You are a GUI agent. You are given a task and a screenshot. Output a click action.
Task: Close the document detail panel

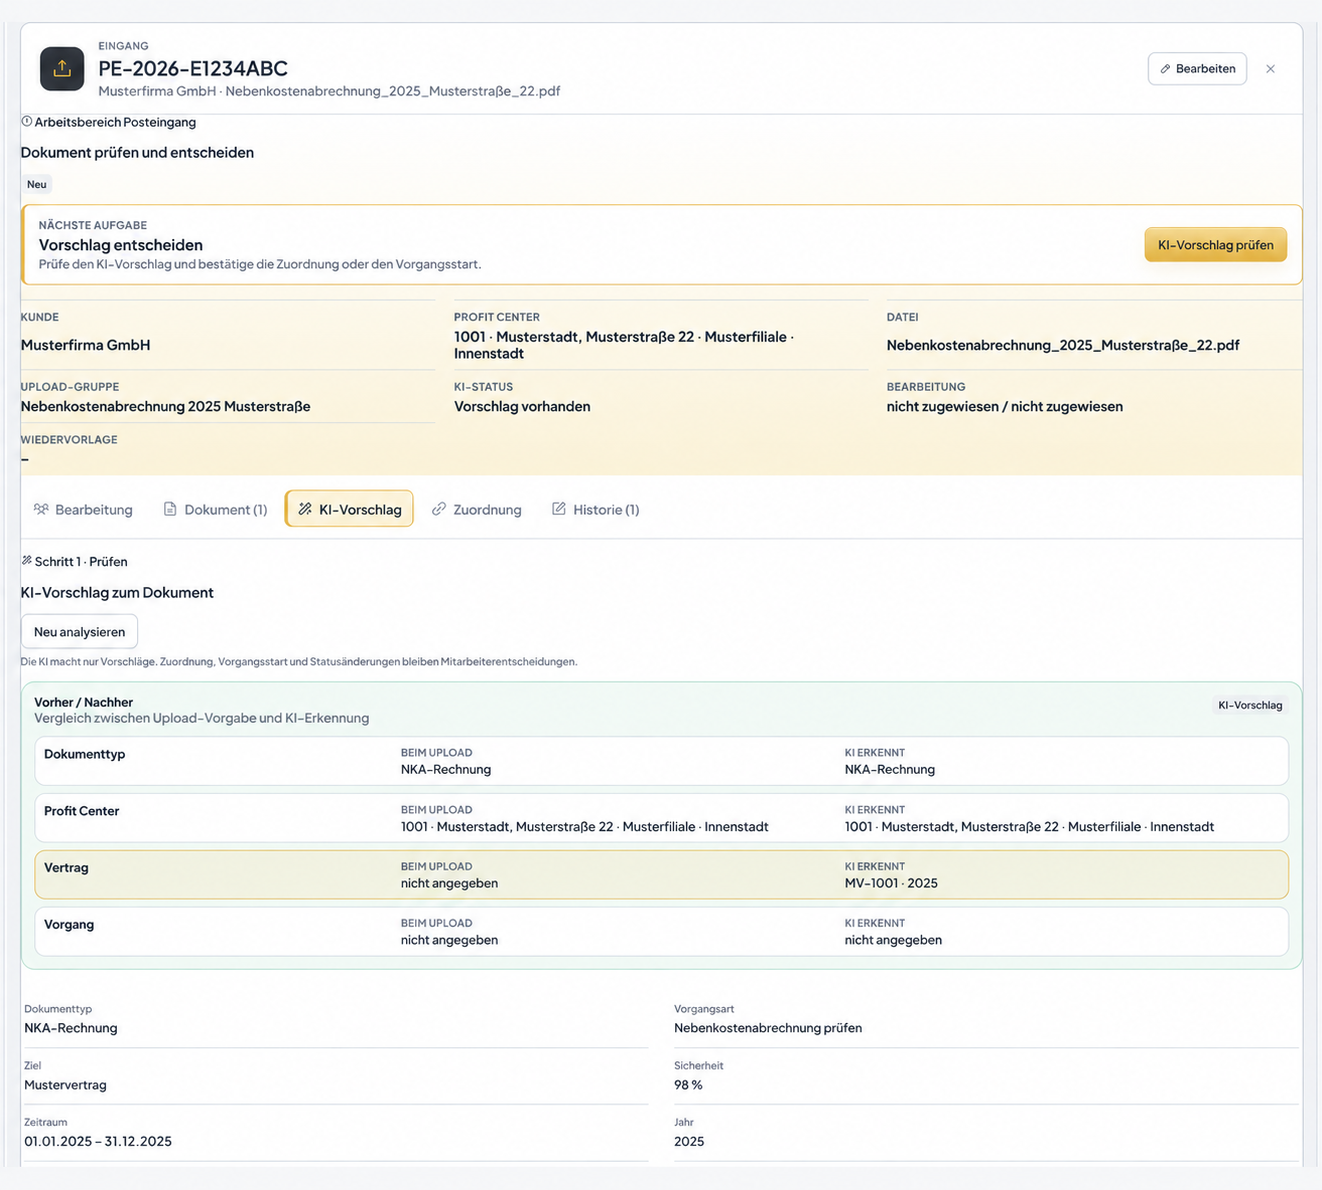click(x=1270, y=69)
